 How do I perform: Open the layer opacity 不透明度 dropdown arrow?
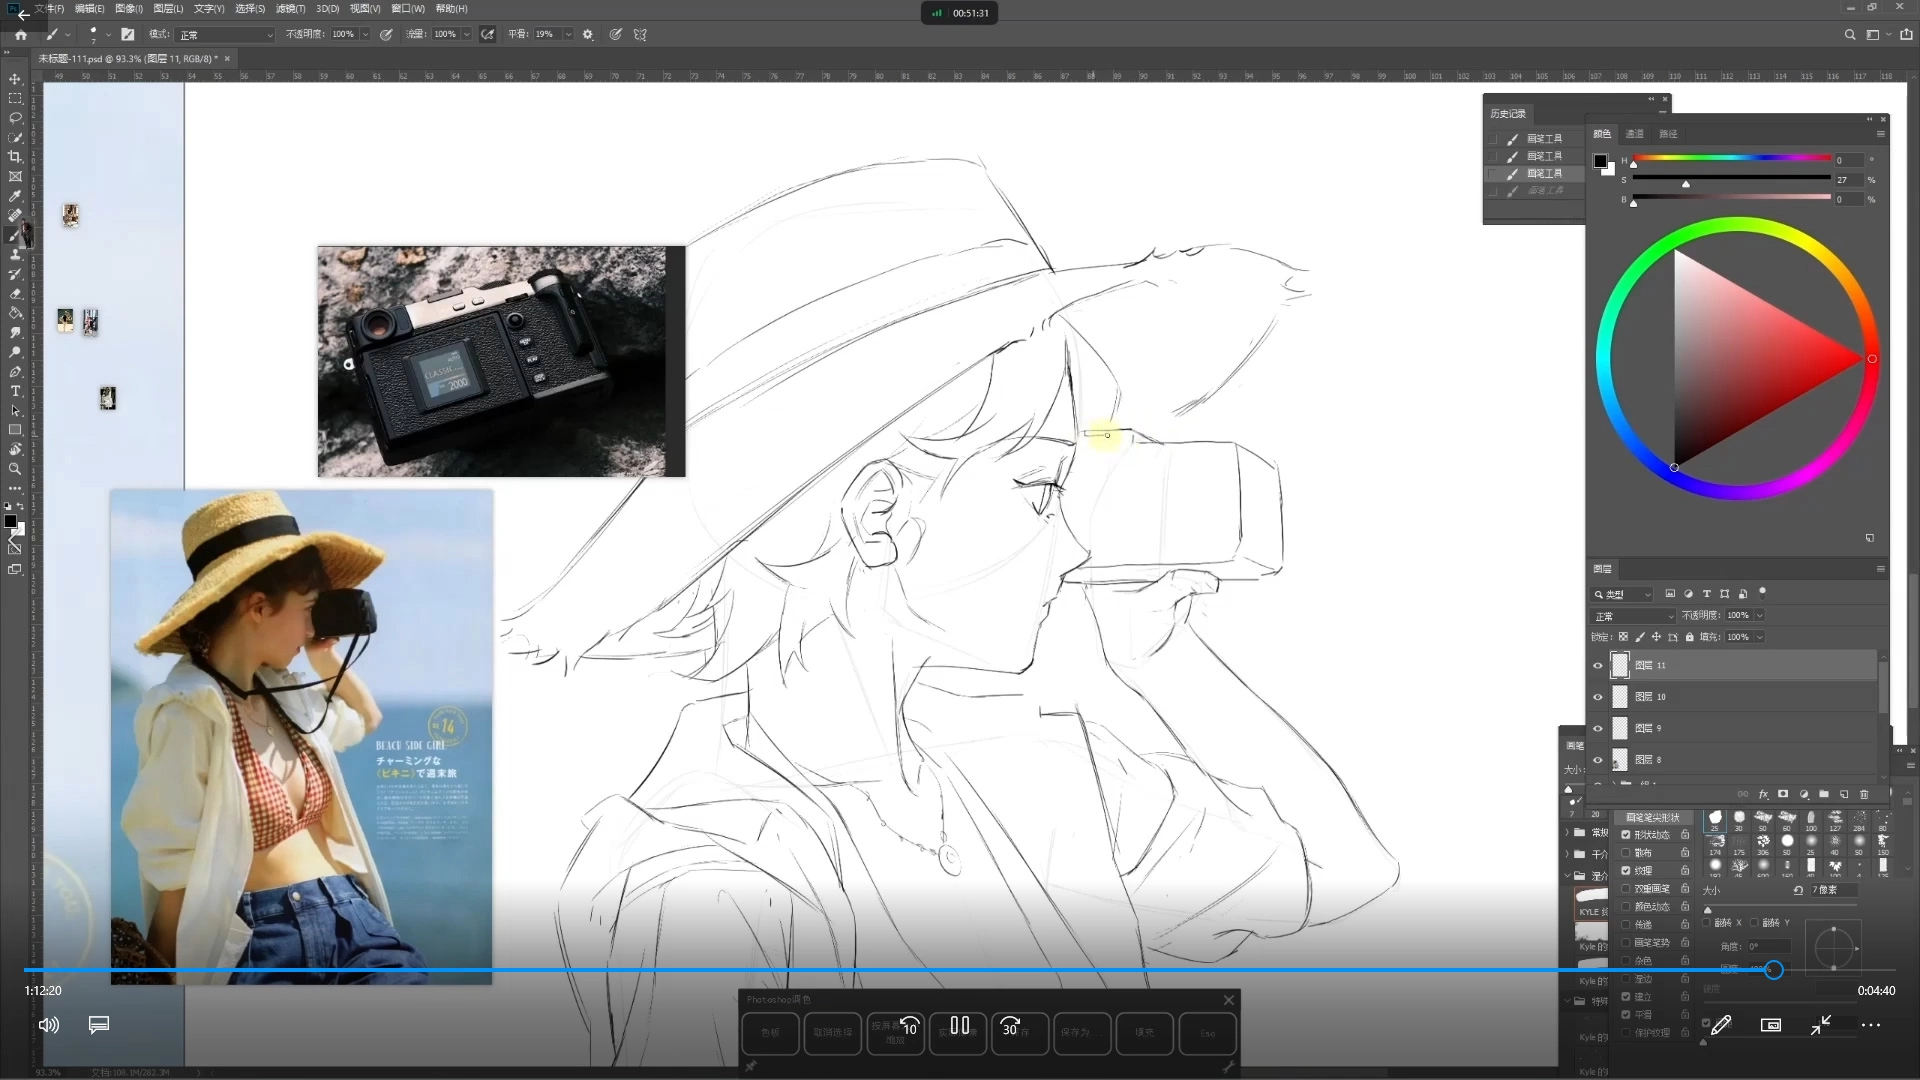click(1759, 616)
